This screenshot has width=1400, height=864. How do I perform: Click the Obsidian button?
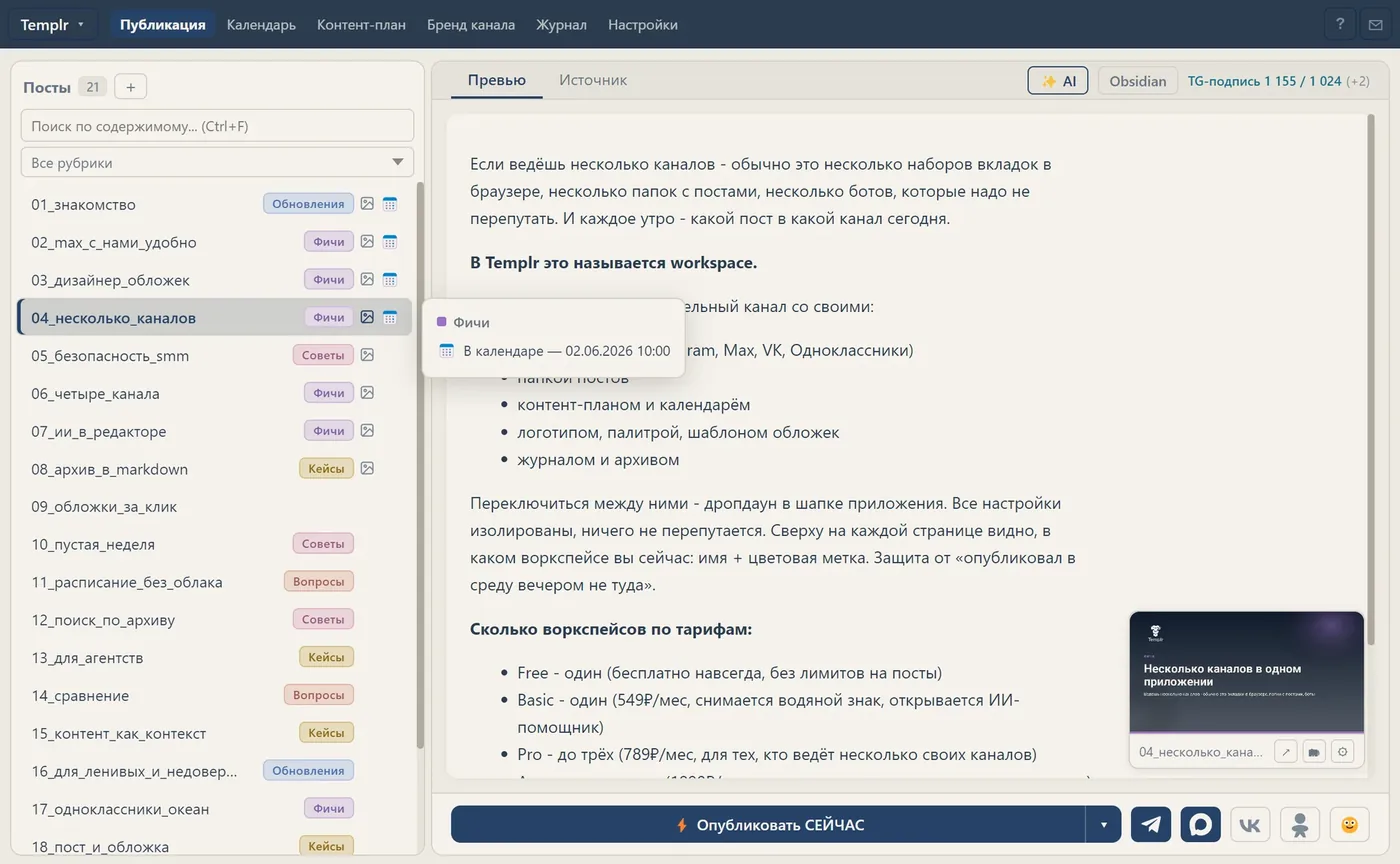pyautogui.click(x=1138, y=81)
